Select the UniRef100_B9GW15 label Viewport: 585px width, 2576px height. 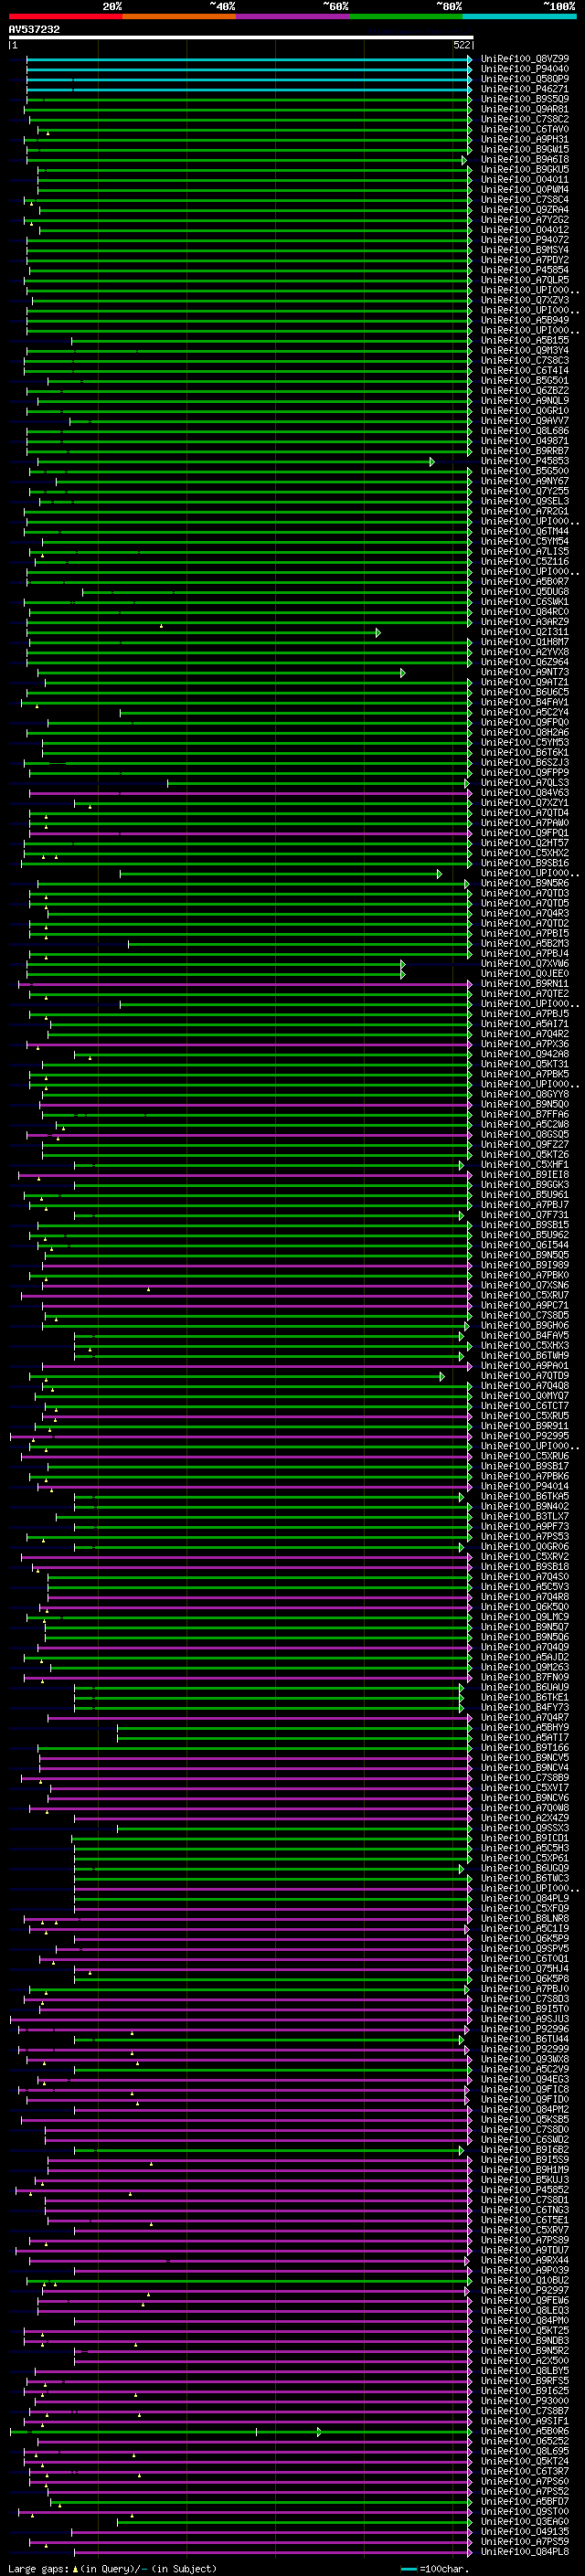click(x=524, y=149)
